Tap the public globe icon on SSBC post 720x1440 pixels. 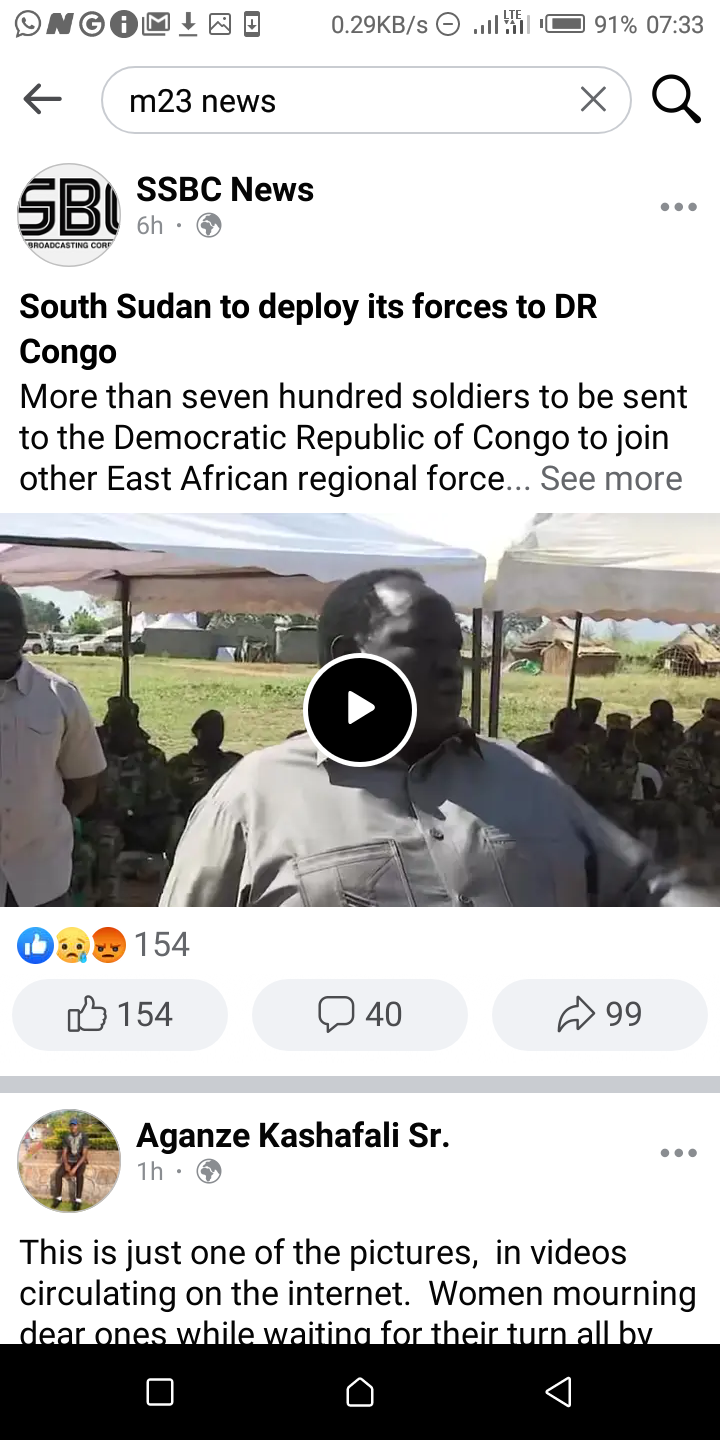209,226
